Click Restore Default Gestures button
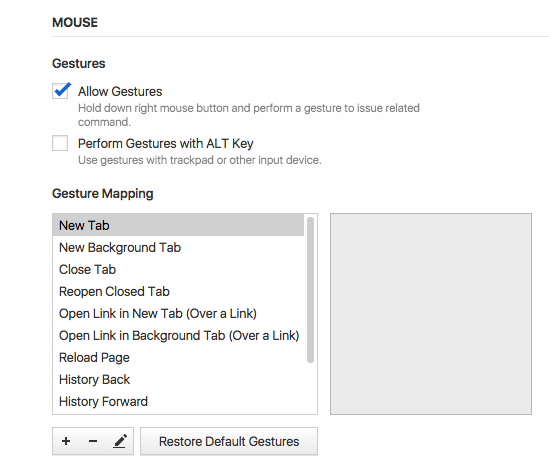The height and width of the screenshot is (473, 549). [x=229, y=441]
